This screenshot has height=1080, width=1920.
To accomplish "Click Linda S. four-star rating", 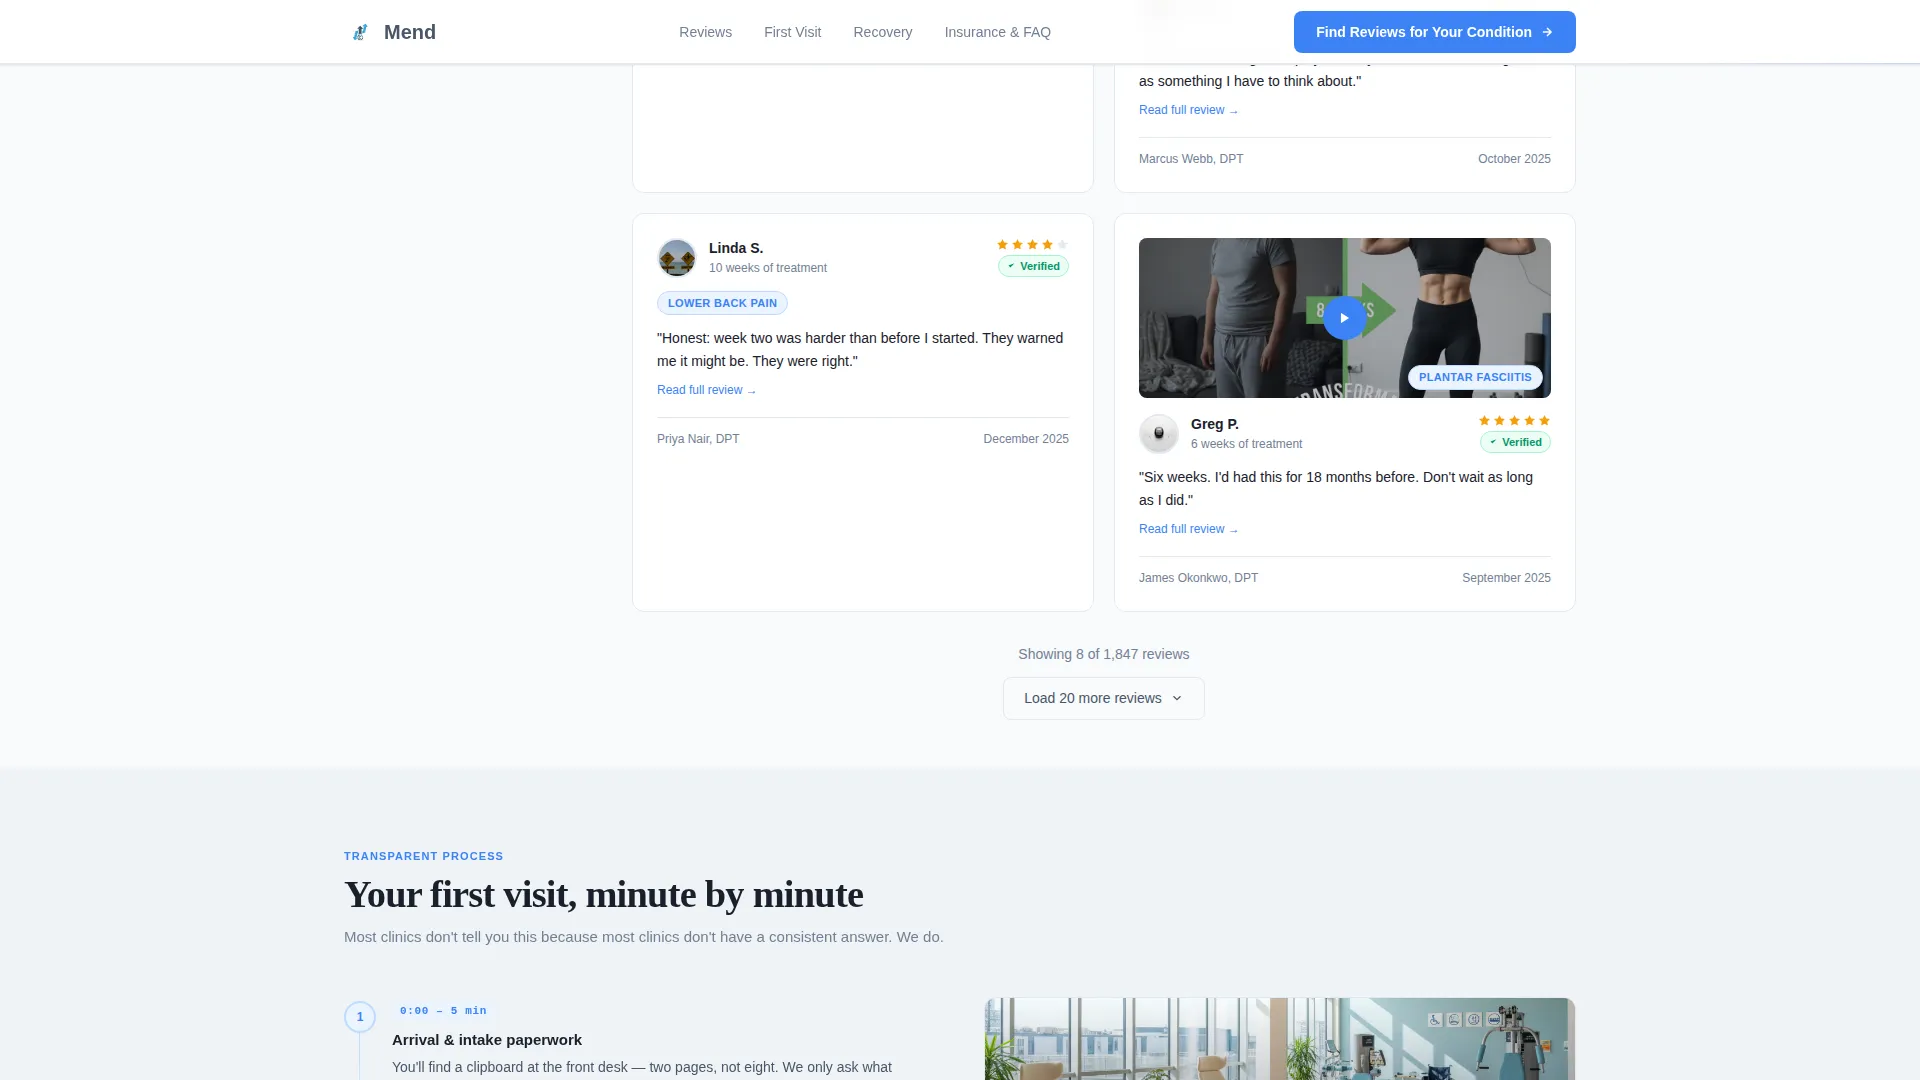I will pos(1032,245).
